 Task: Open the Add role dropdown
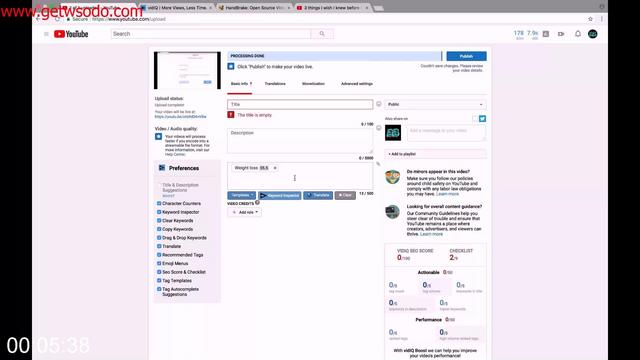coord(244,212)
